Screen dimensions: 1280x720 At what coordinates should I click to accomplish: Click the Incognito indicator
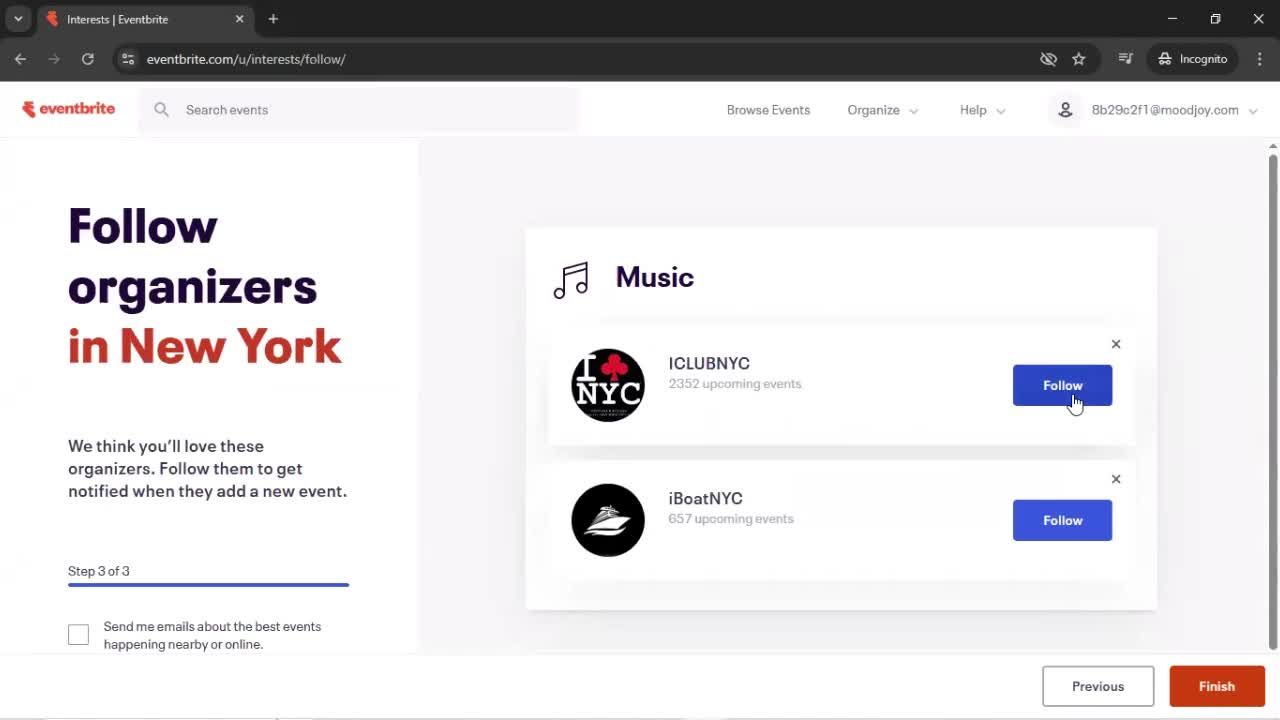[x=1193, y=59]
